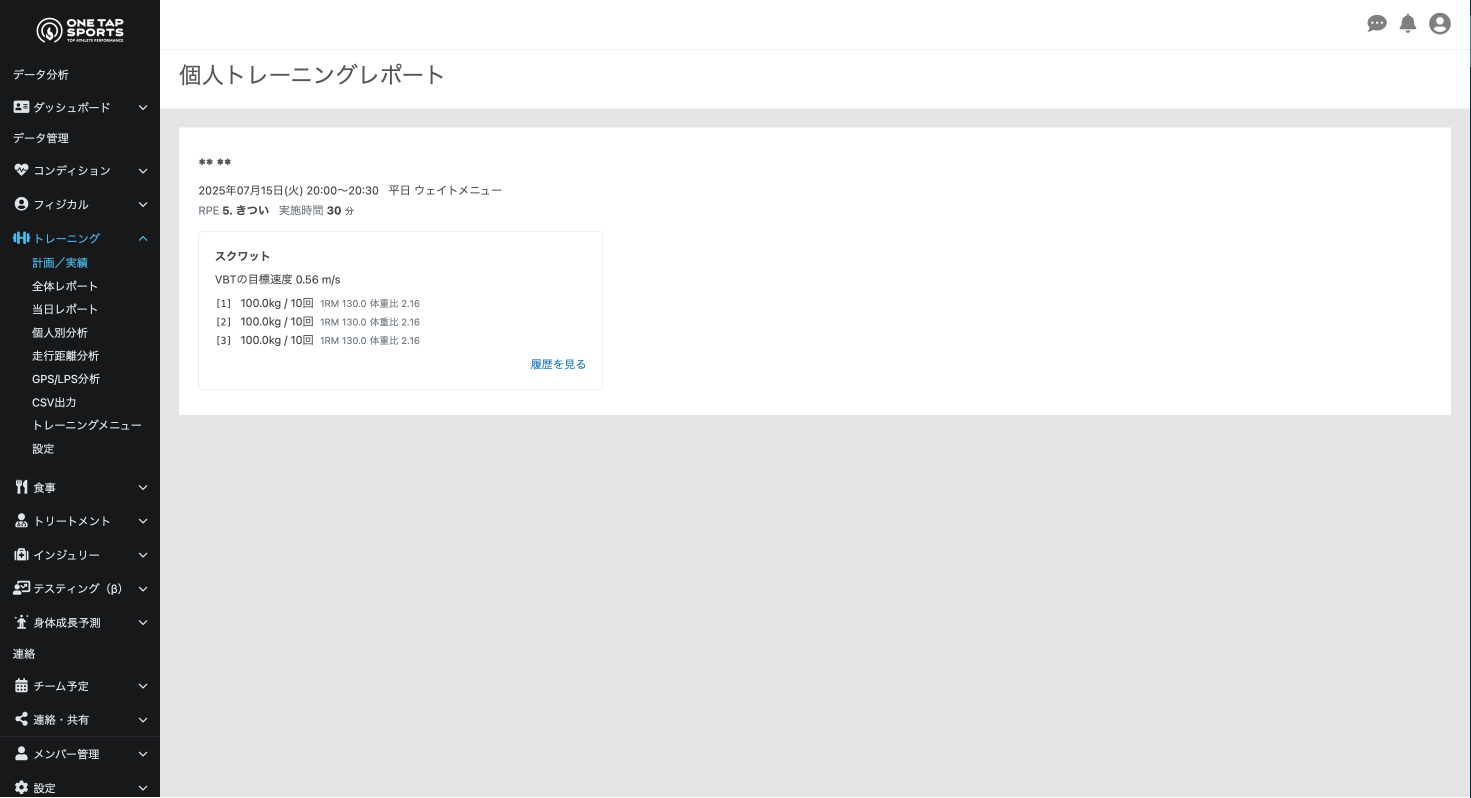This screenshot has width=1471, height=798.
Task: Click the データ分析 section header
Action: pyautogui.click(x=41, y=75)
